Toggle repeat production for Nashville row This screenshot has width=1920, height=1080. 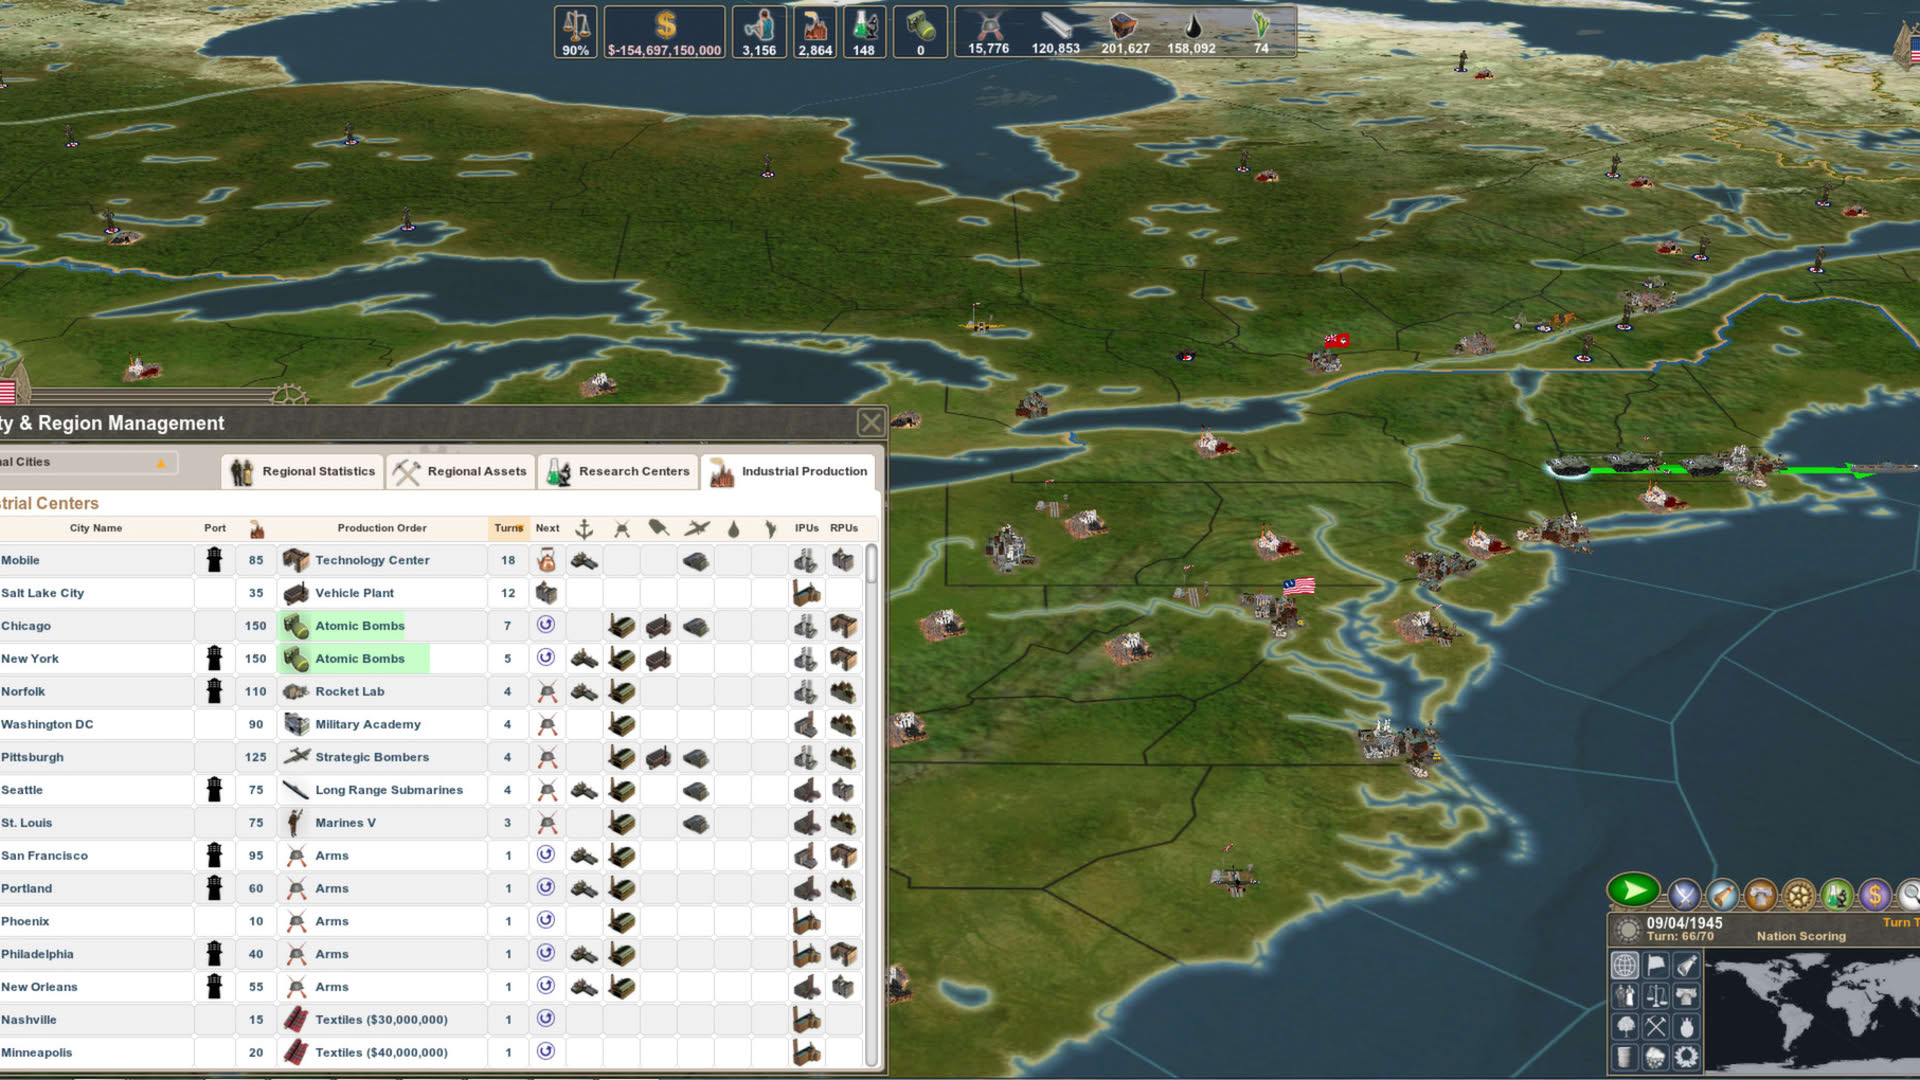pyautogui.click(x=546, y=1019)
